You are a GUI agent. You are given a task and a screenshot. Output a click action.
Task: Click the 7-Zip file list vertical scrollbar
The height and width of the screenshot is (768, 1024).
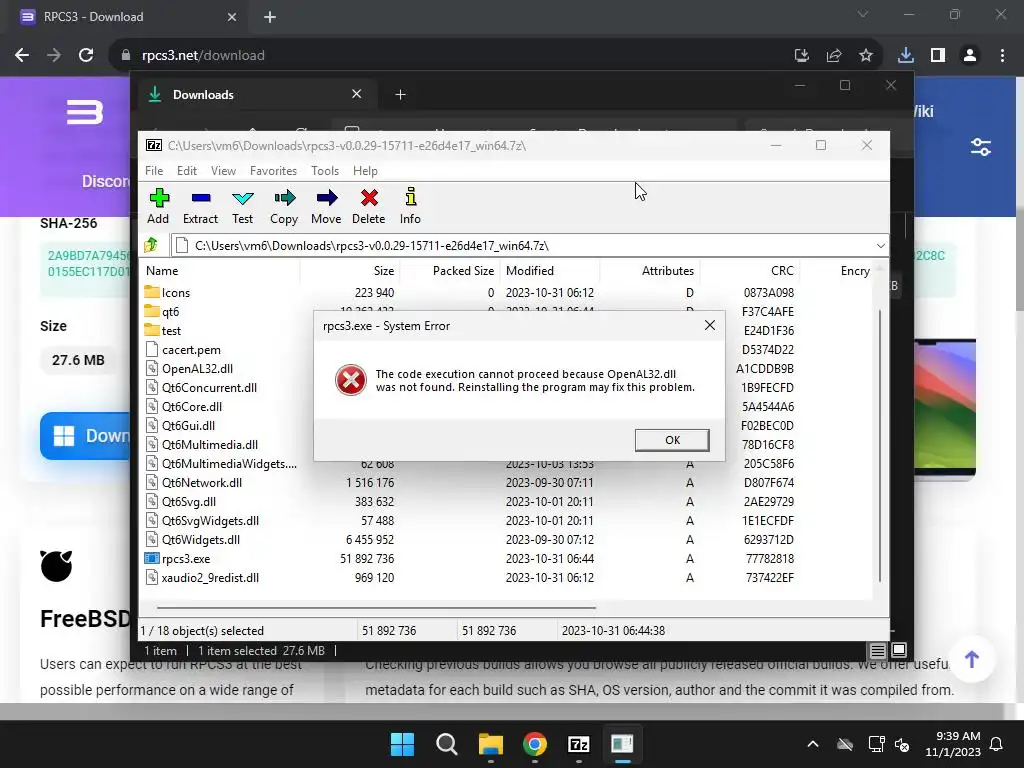880,446
